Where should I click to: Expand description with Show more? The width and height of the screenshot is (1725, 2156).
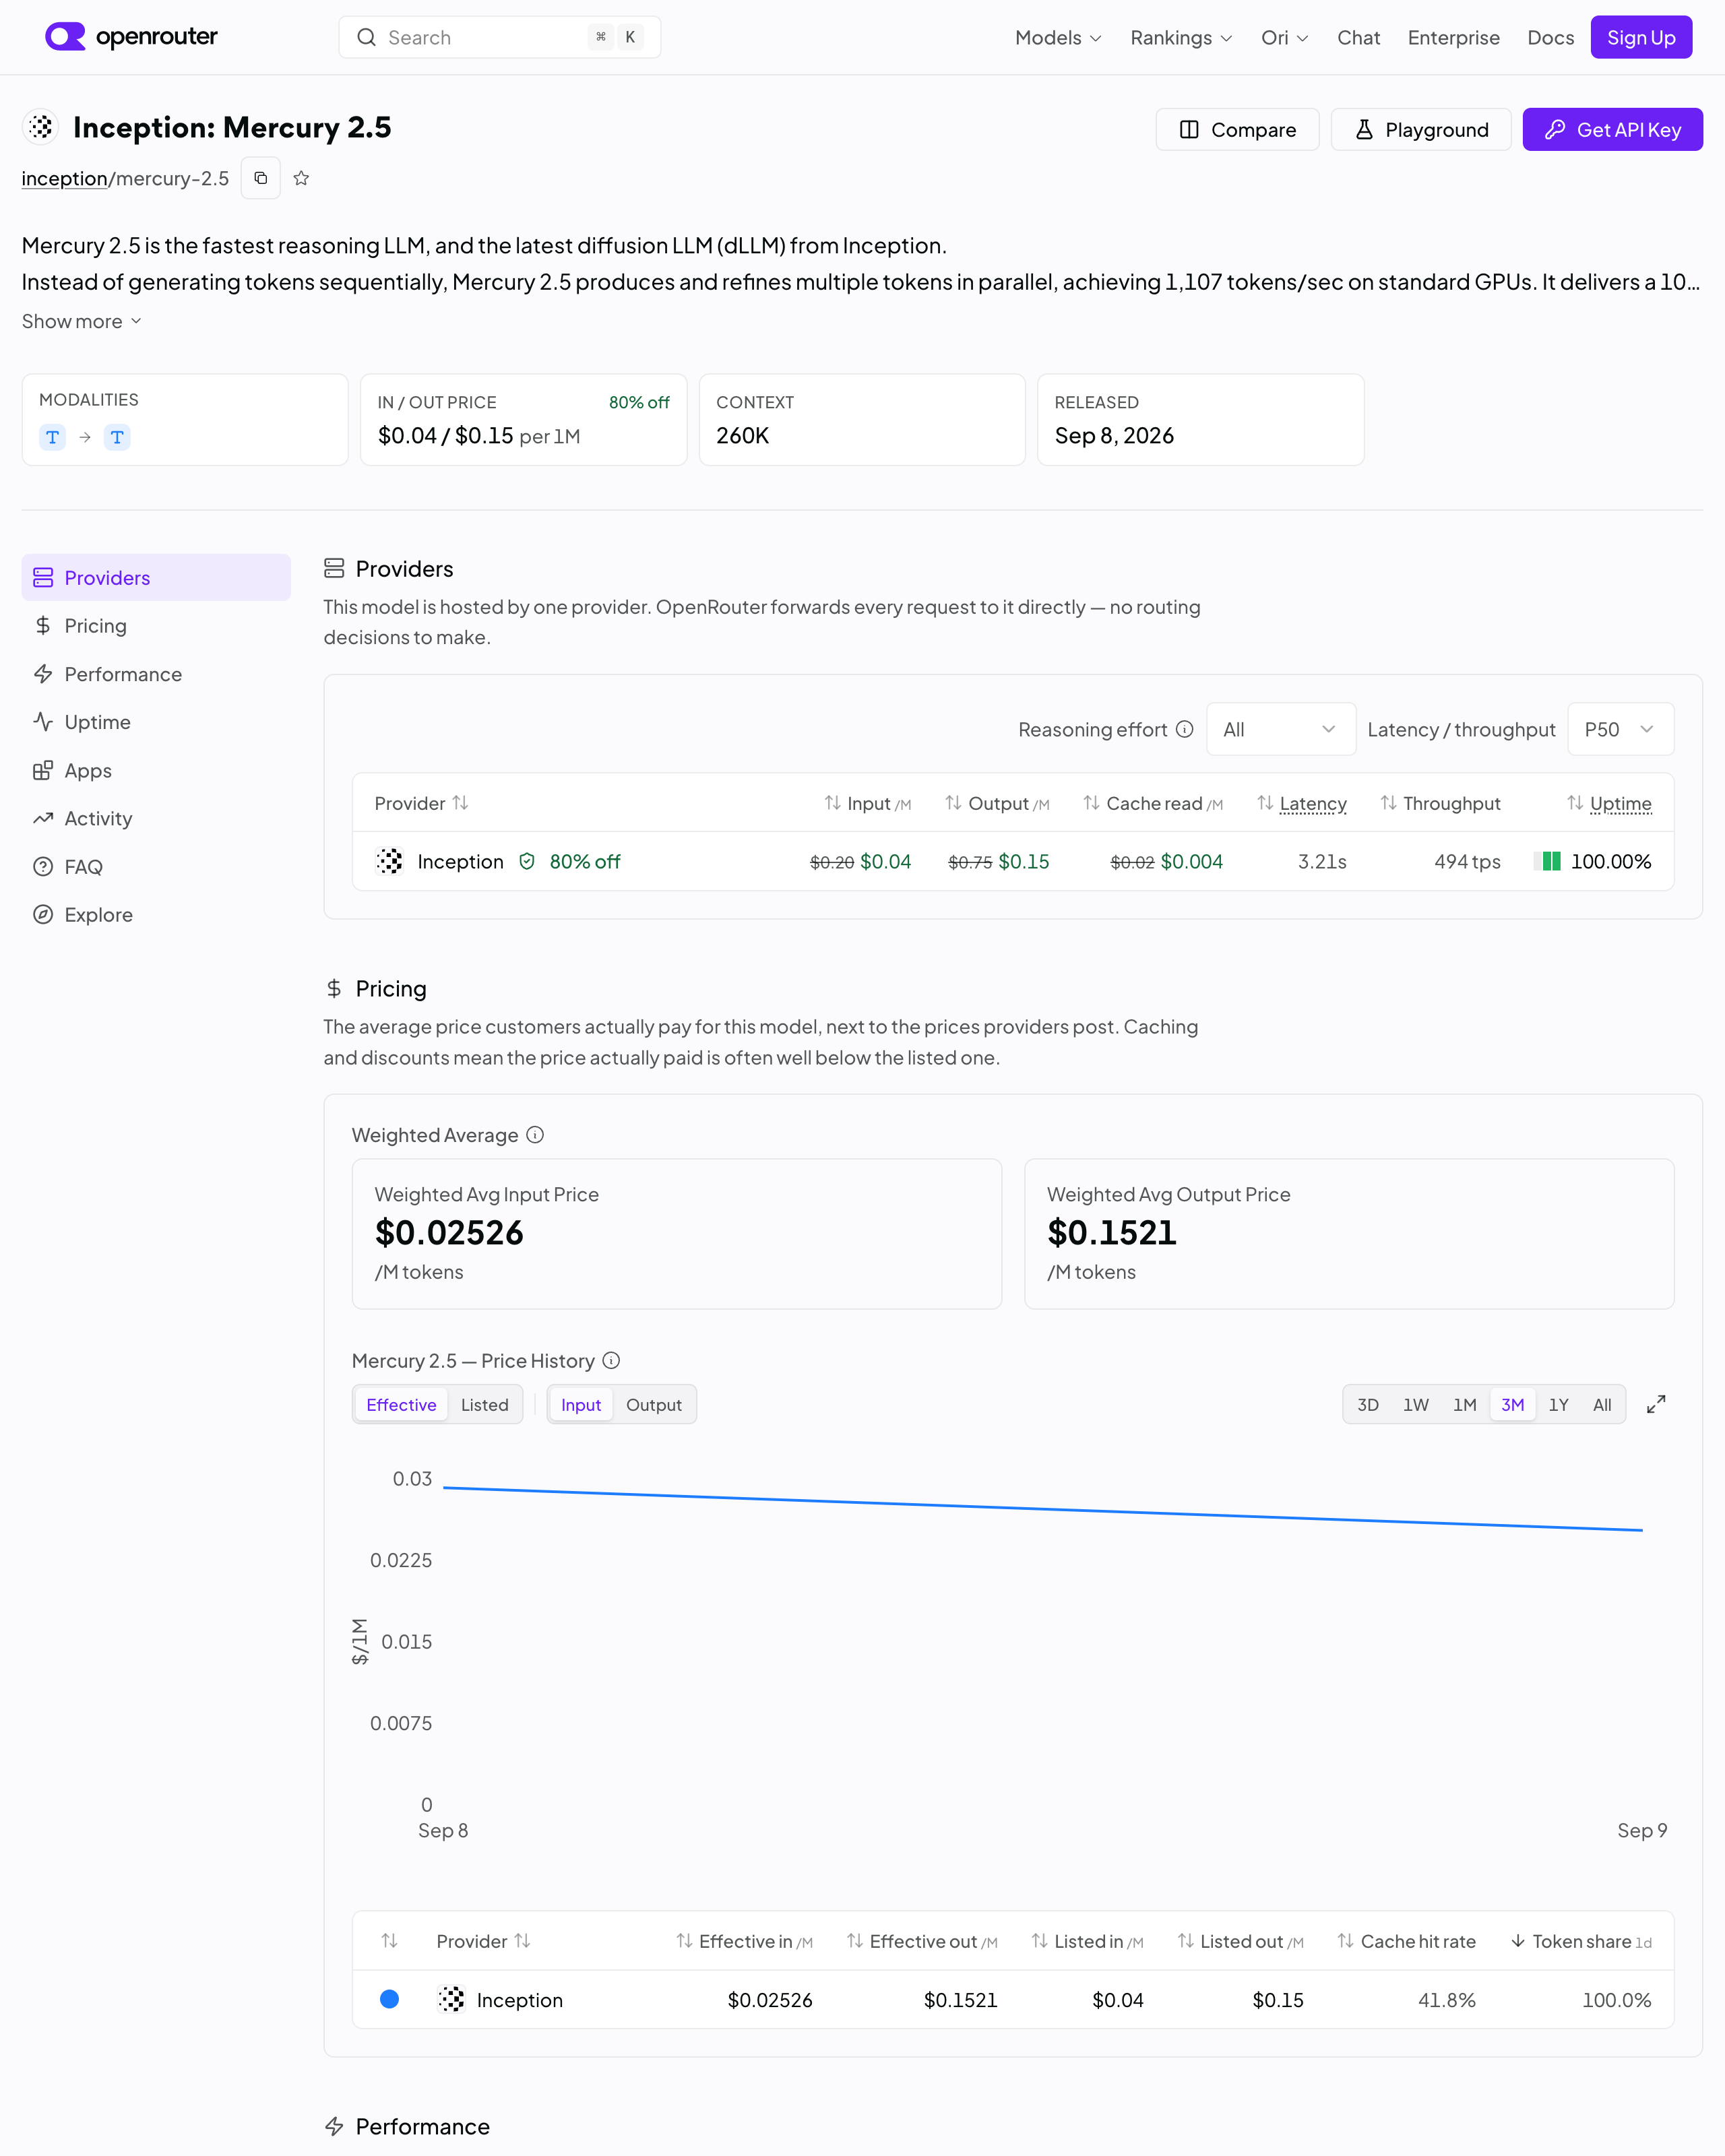(x=82, y=321)
